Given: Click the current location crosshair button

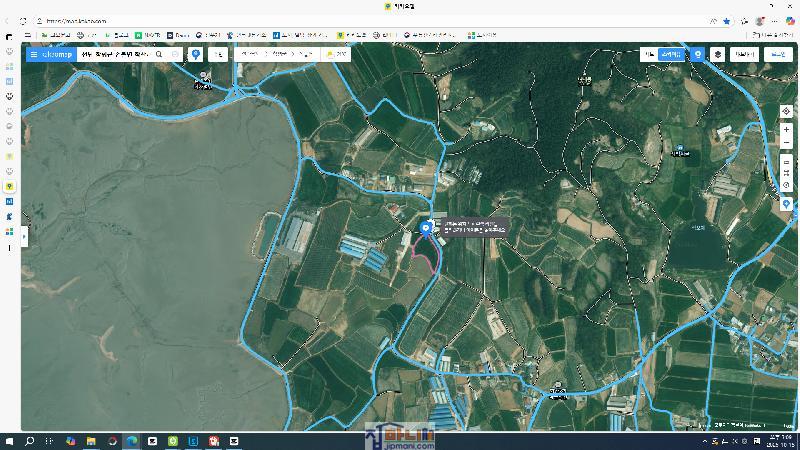Looking at the screenshot, I should 786,111.
